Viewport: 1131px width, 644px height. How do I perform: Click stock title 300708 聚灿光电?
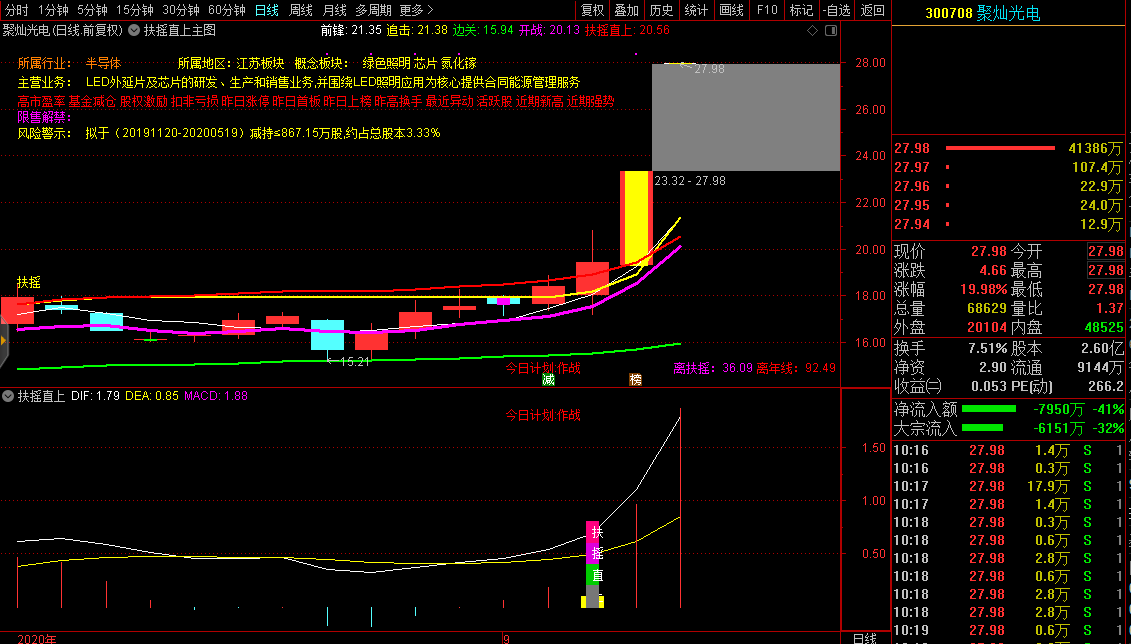(982, 13)
